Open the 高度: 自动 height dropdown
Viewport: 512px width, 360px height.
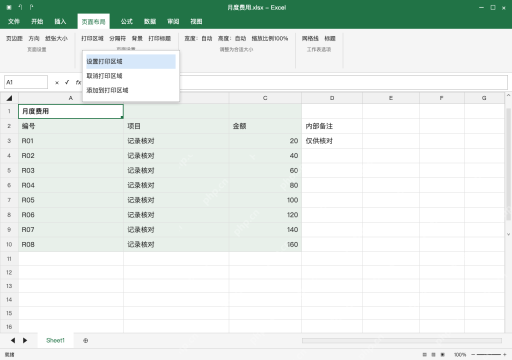click(232, 39)
